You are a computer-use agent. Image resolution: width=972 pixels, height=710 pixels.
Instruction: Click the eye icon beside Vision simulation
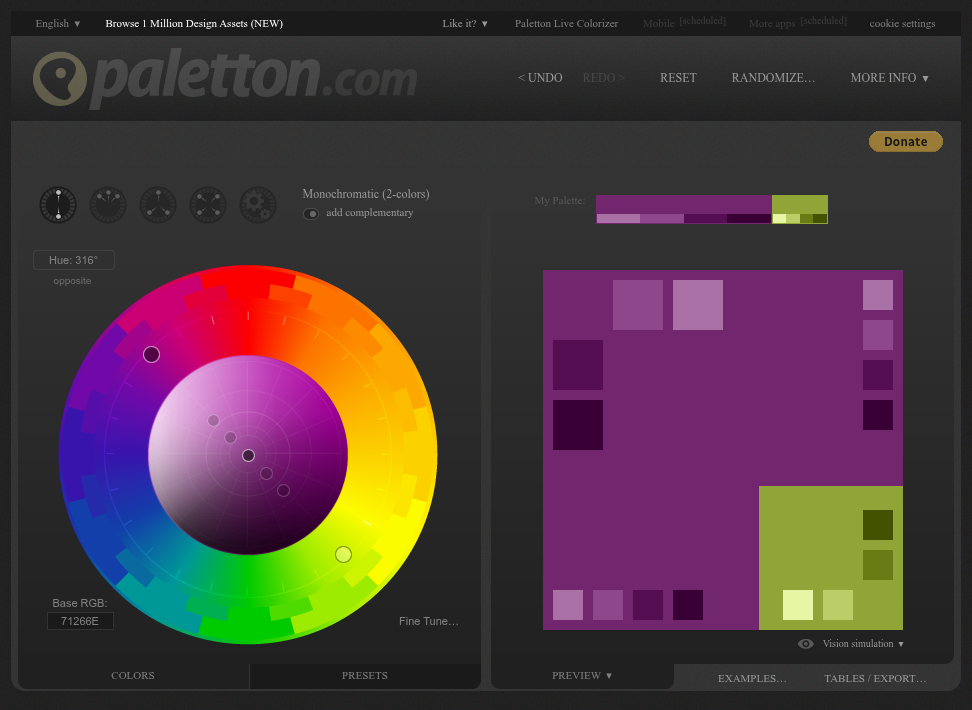pos(805,644)
